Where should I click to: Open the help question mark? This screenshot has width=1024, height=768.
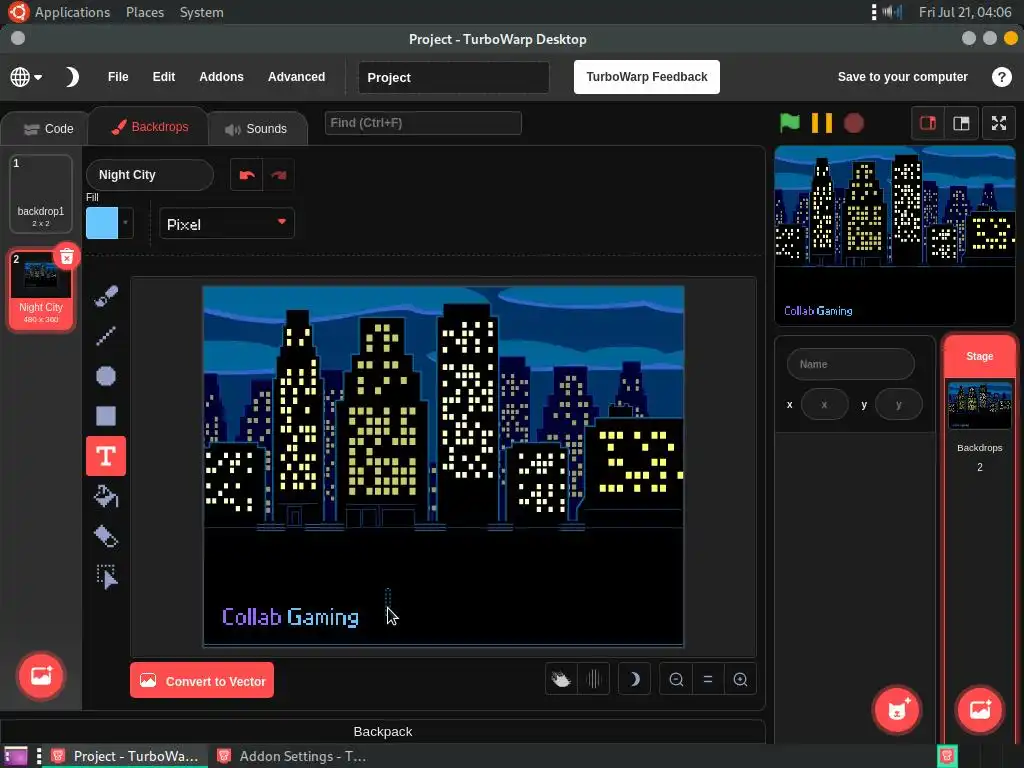(1001, 77)
